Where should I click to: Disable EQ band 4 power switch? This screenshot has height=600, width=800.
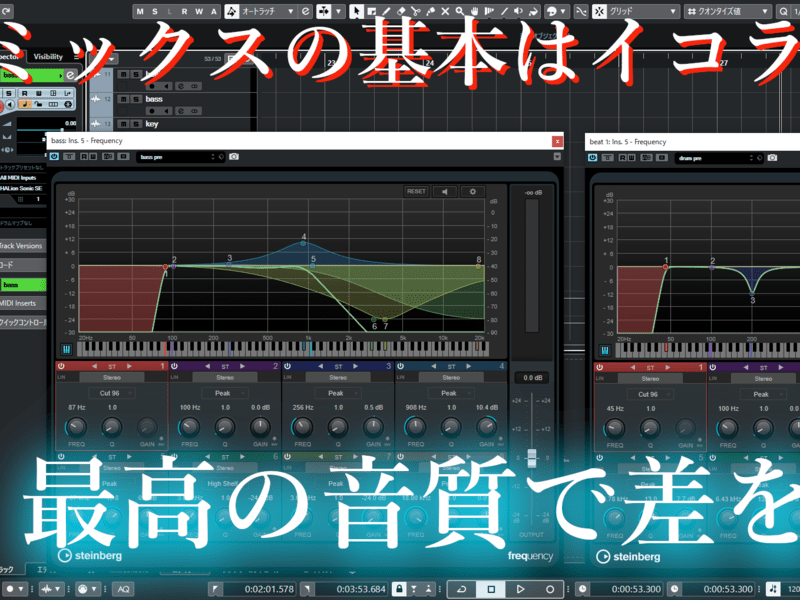400,368
